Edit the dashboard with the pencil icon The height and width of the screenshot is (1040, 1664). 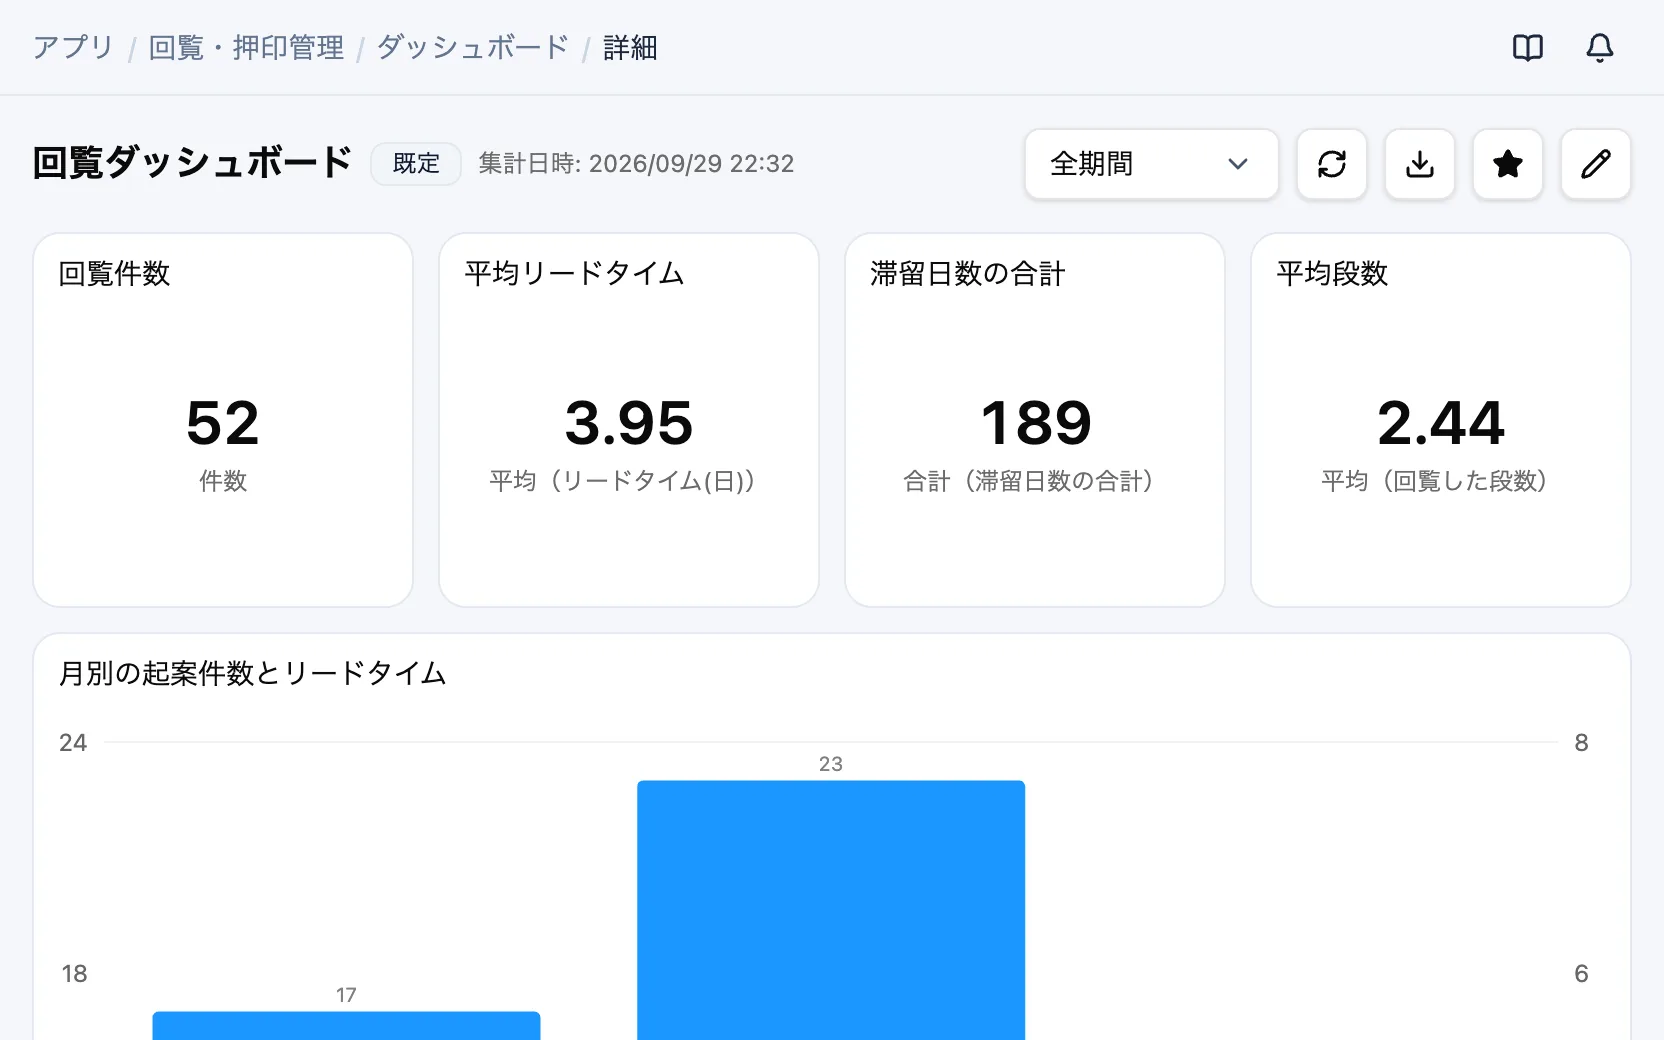1596,164
